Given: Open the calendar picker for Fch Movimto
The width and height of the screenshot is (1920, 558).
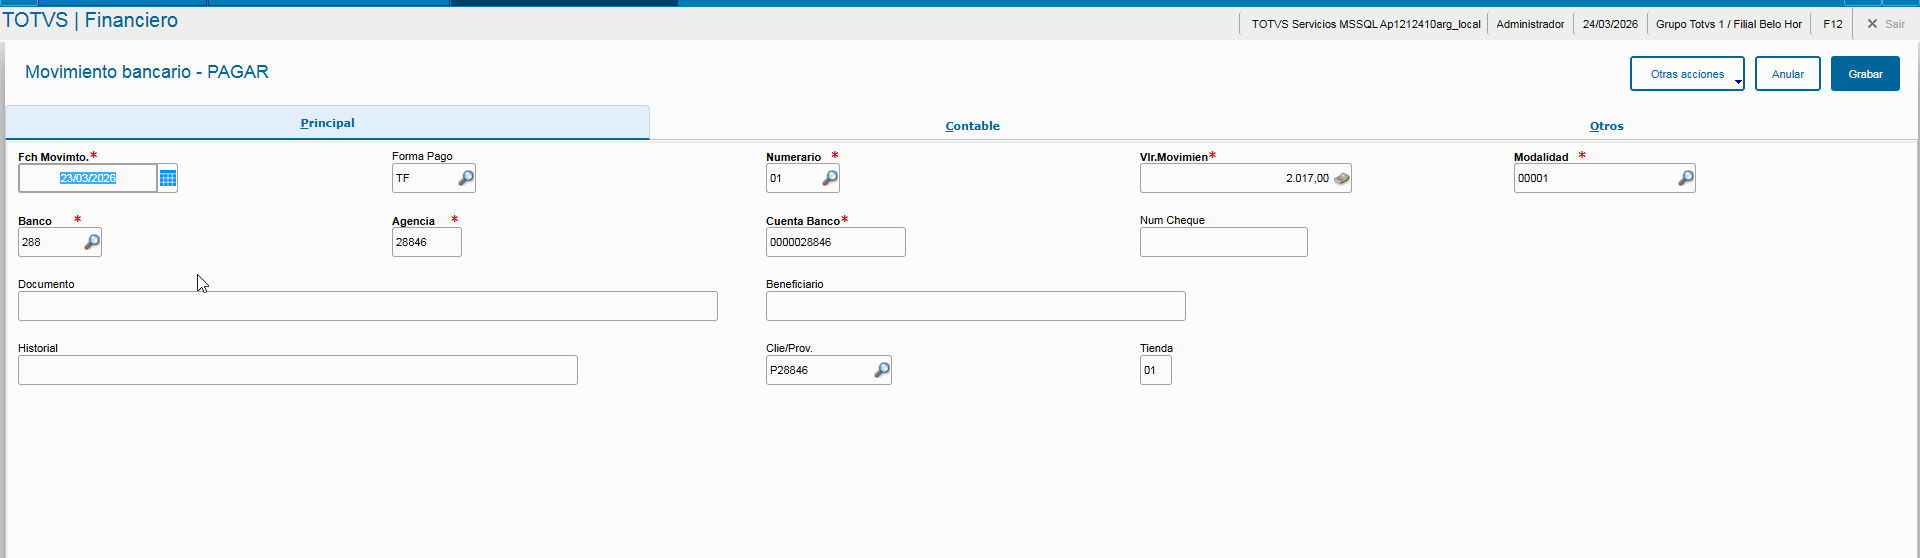Looking at the screenshot, I should click(168, 178).
